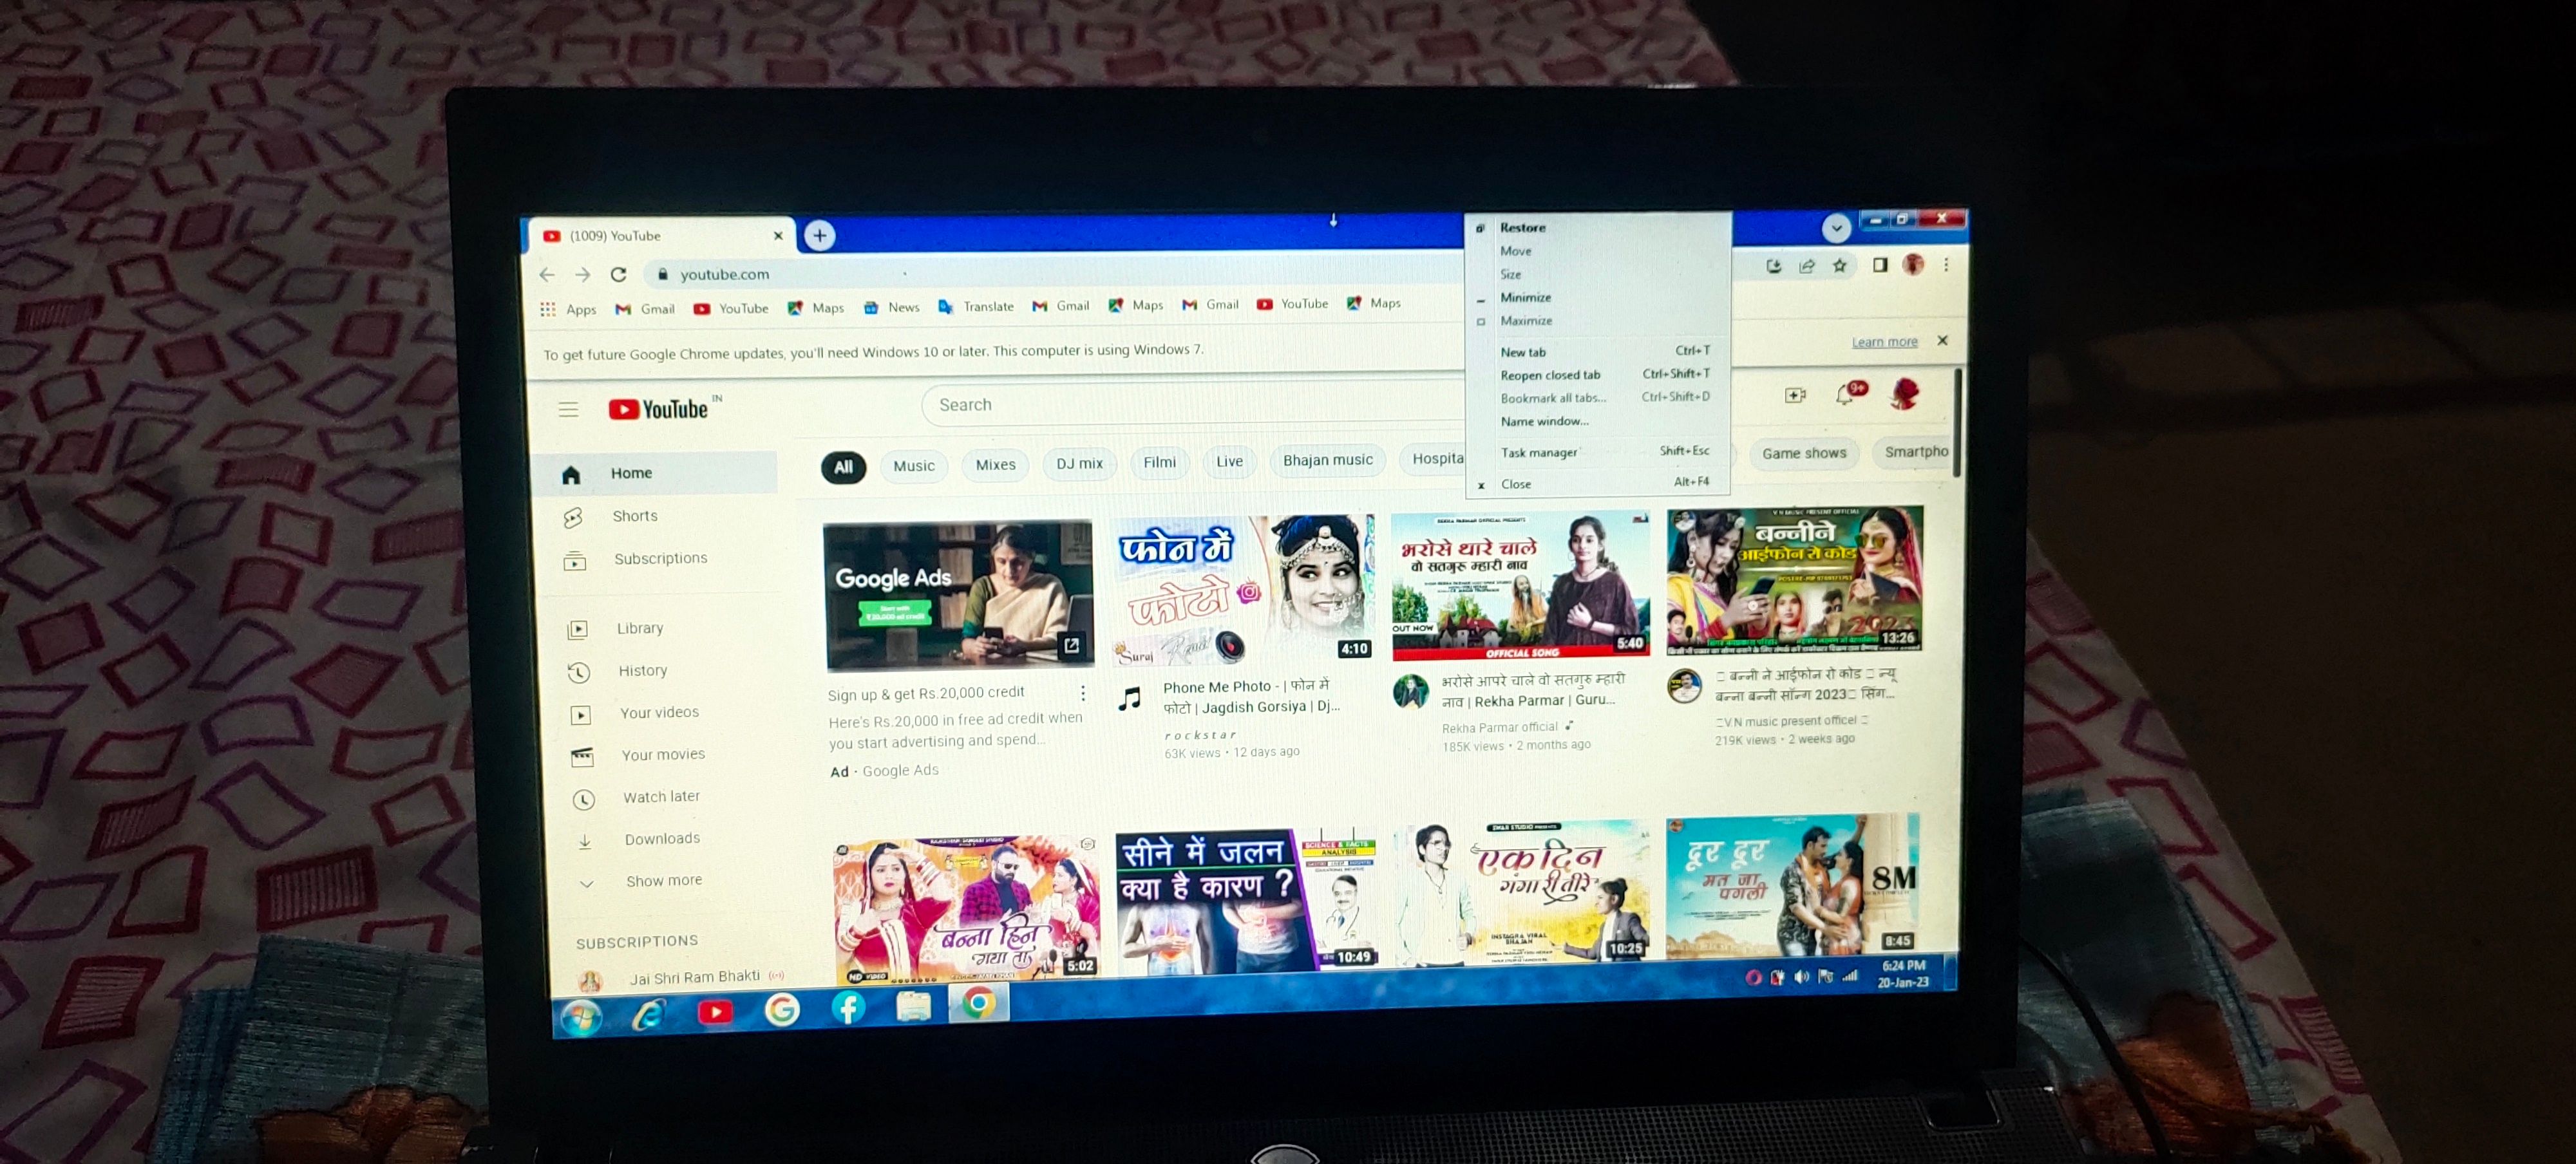
Task: Open Task manager from the menu
Action: tap(1598, 453)
